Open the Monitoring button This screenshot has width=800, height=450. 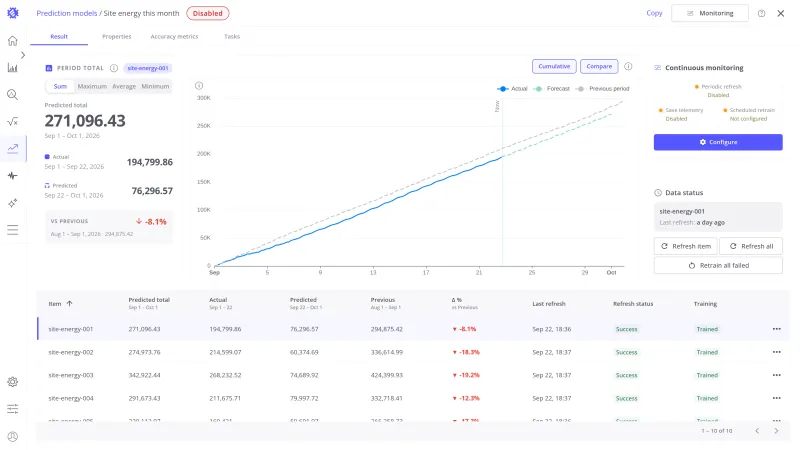tap(710, 13)
